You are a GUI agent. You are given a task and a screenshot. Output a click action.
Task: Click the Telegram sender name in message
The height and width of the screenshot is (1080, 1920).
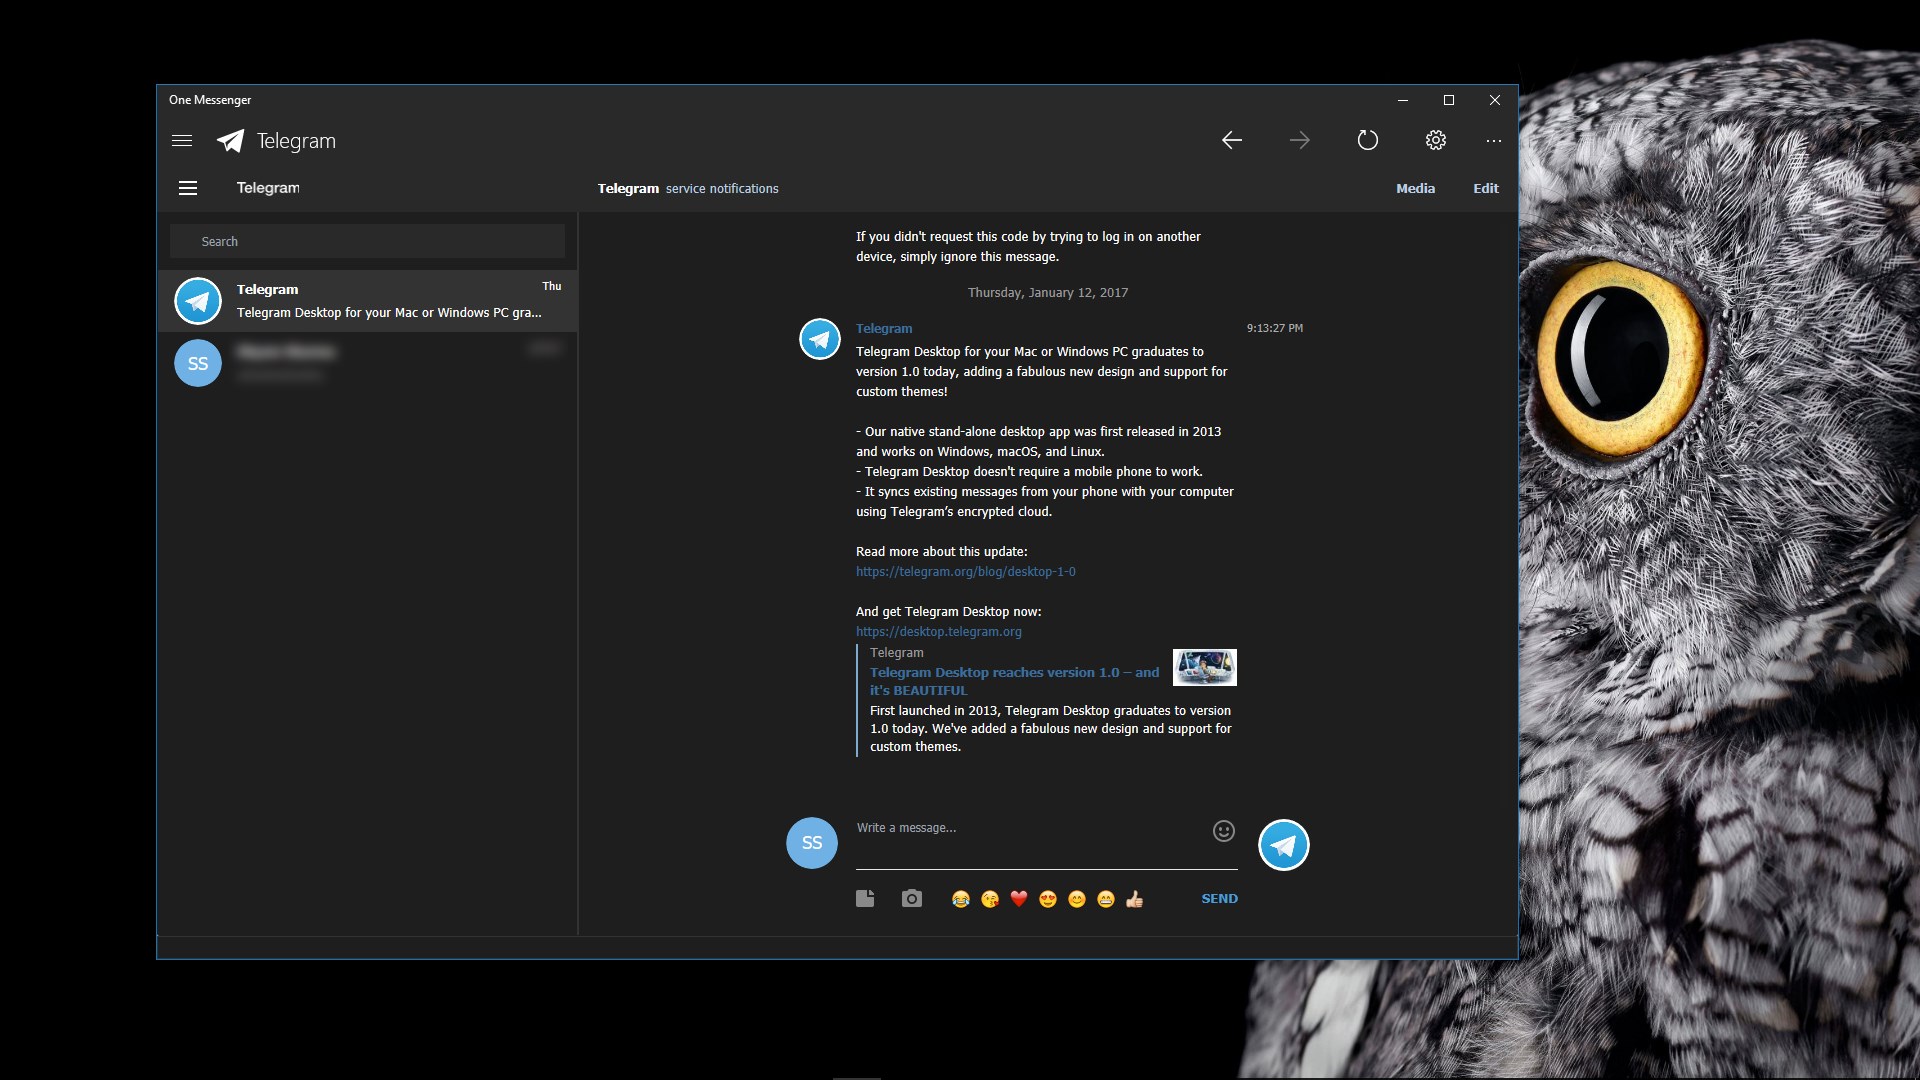[x=884, y=328]
